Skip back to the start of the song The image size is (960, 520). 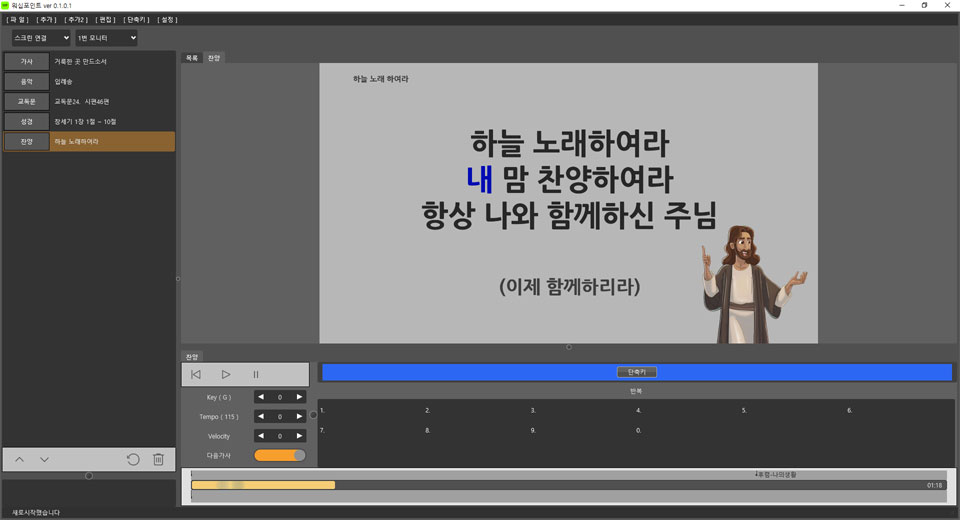tap(196, 374)
